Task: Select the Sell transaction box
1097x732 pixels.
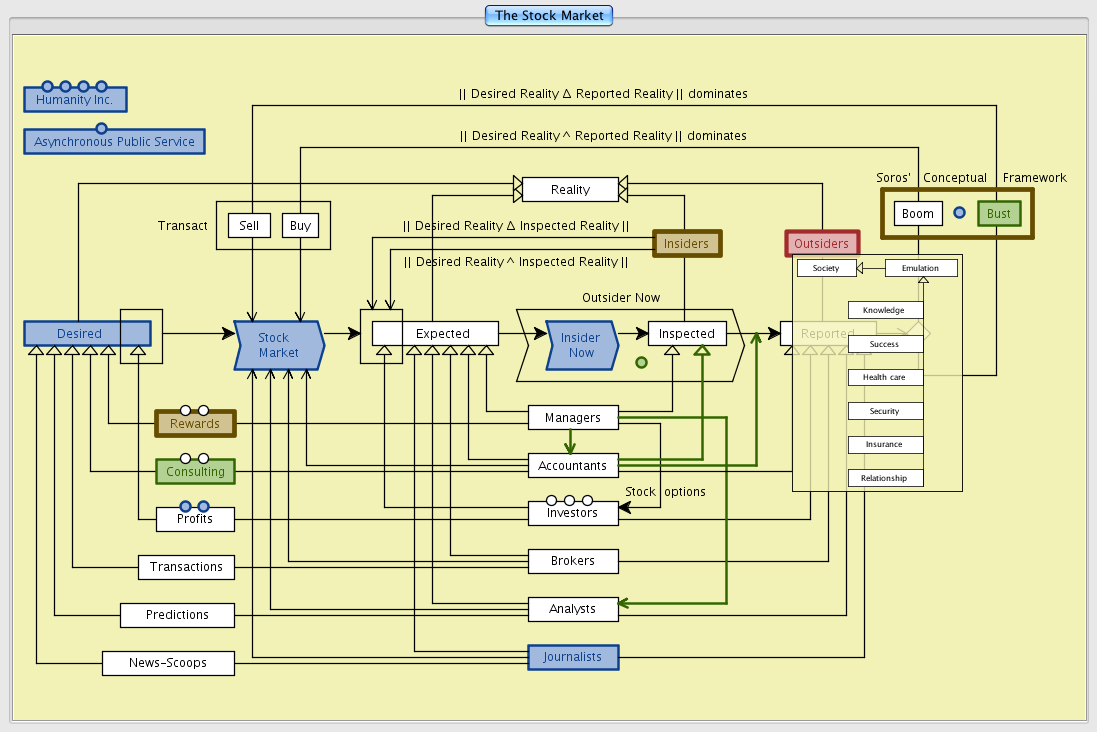Action: pyautogui.click(x=249, y=226)
